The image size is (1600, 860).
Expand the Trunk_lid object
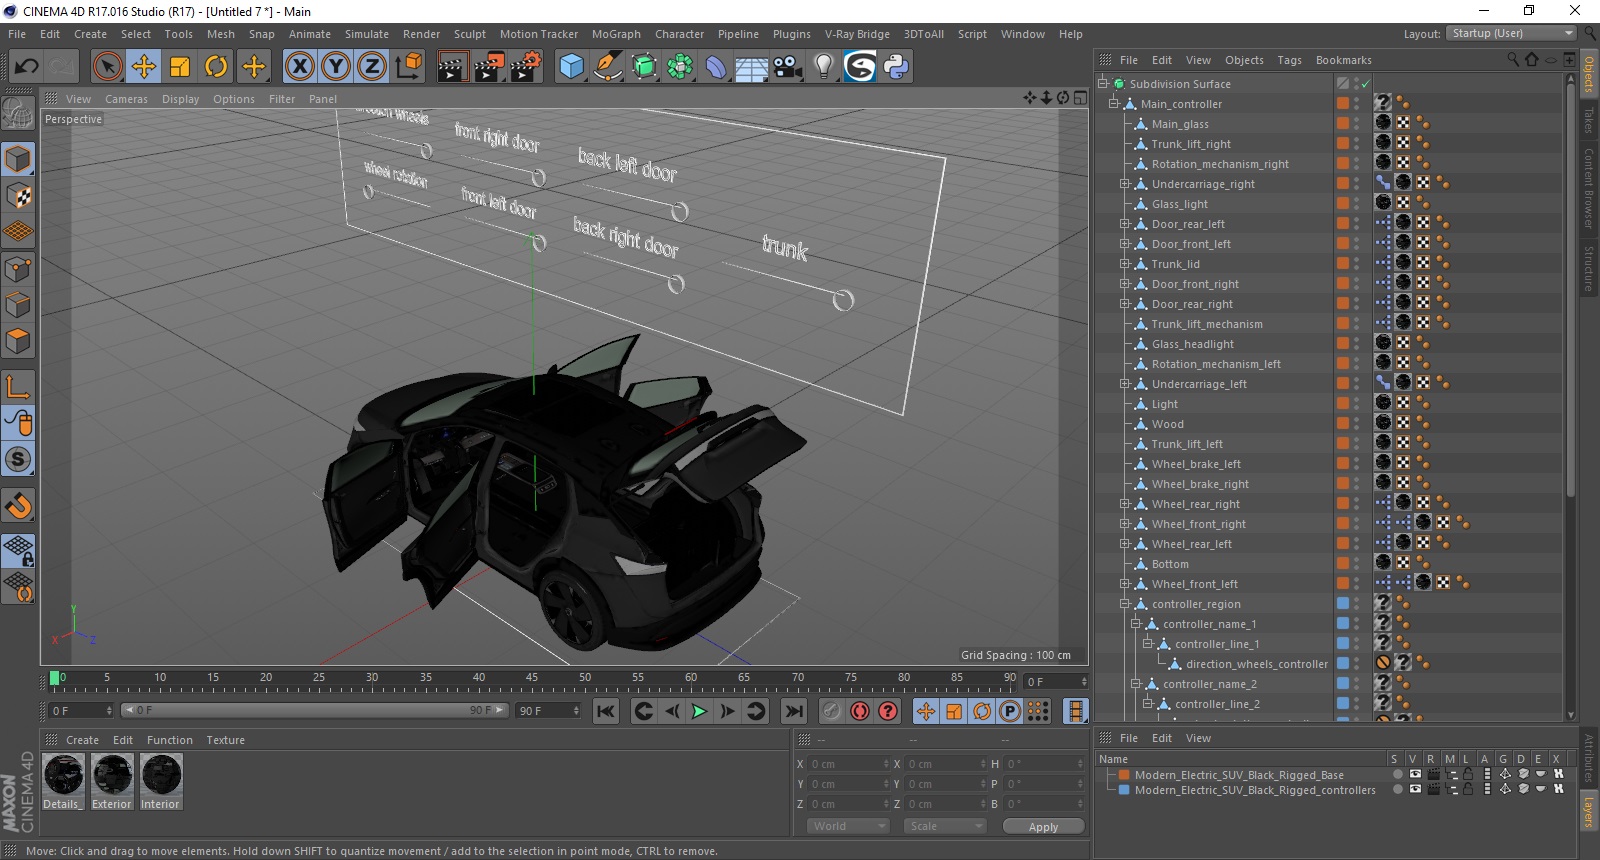[1125, 264]
